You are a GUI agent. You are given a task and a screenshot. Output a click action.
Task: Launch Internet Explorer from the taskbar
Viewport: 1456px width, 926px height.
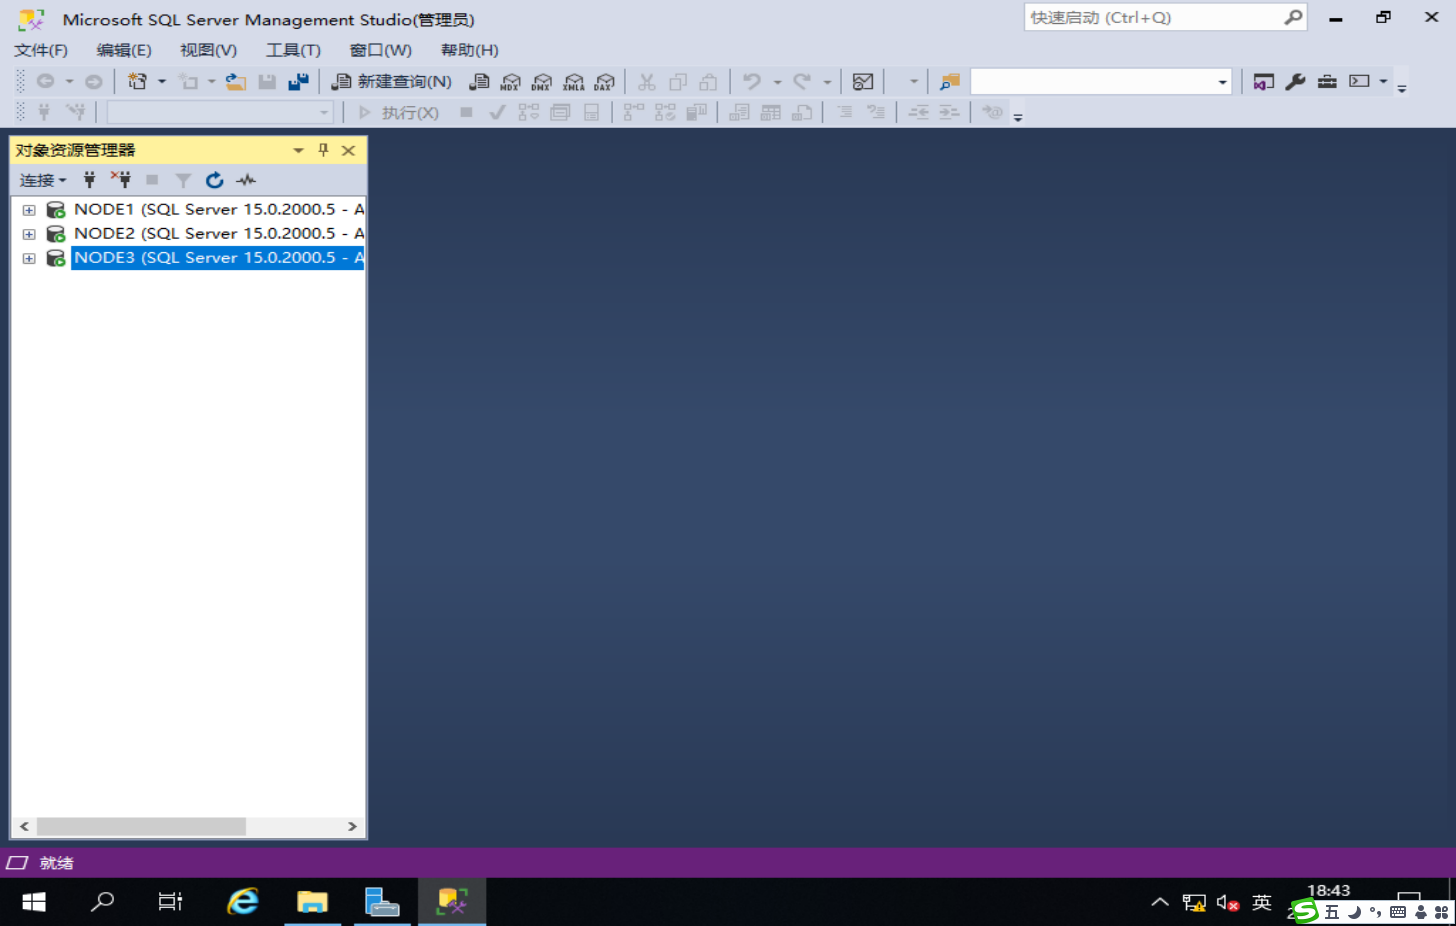pyautogui.click(x=242, y=902)
